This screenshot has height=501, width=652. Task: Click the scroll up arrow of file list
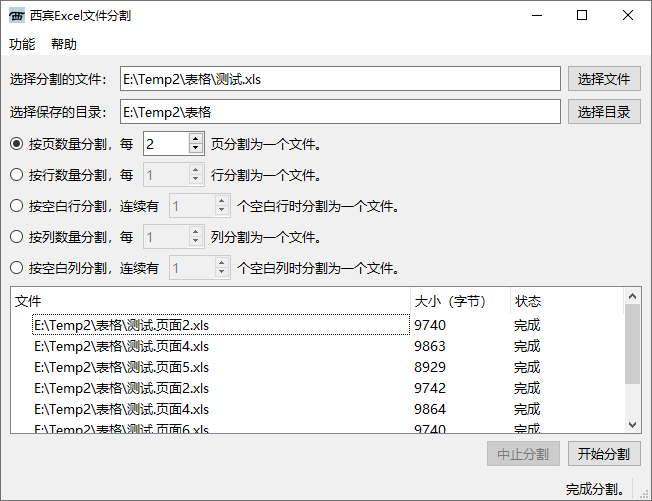(x=632, y=296)
